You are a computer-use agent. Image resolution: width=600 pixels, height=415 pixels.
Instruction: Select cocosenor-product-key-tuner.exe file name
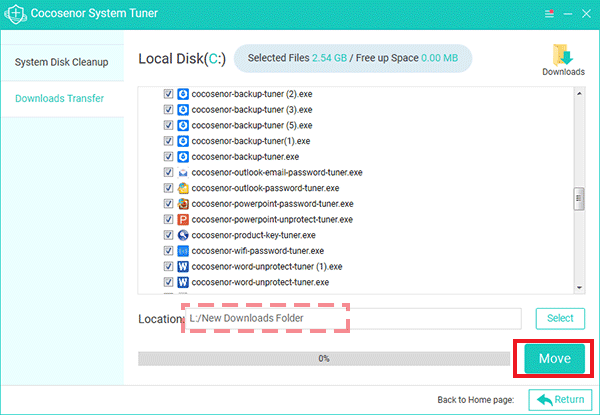253,235
